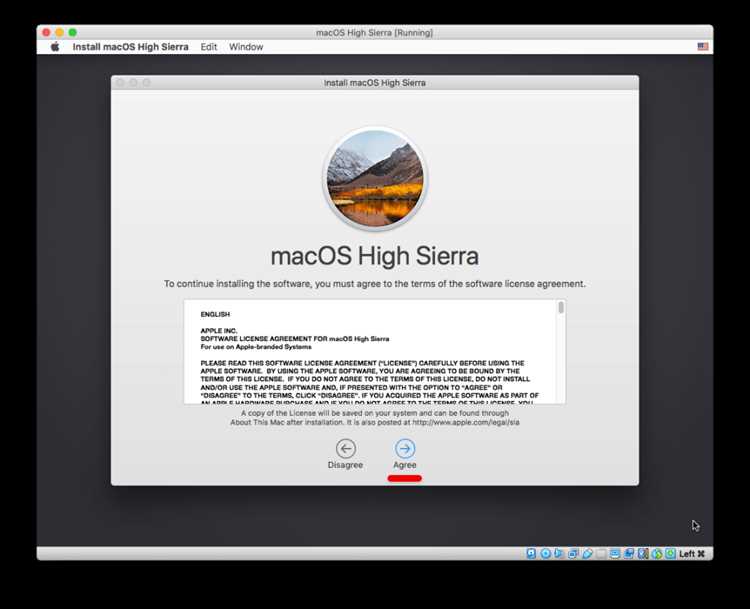Click the installer window title 'Install macOS High Sierra'
The image size is (750, 609).
(375, 83)
